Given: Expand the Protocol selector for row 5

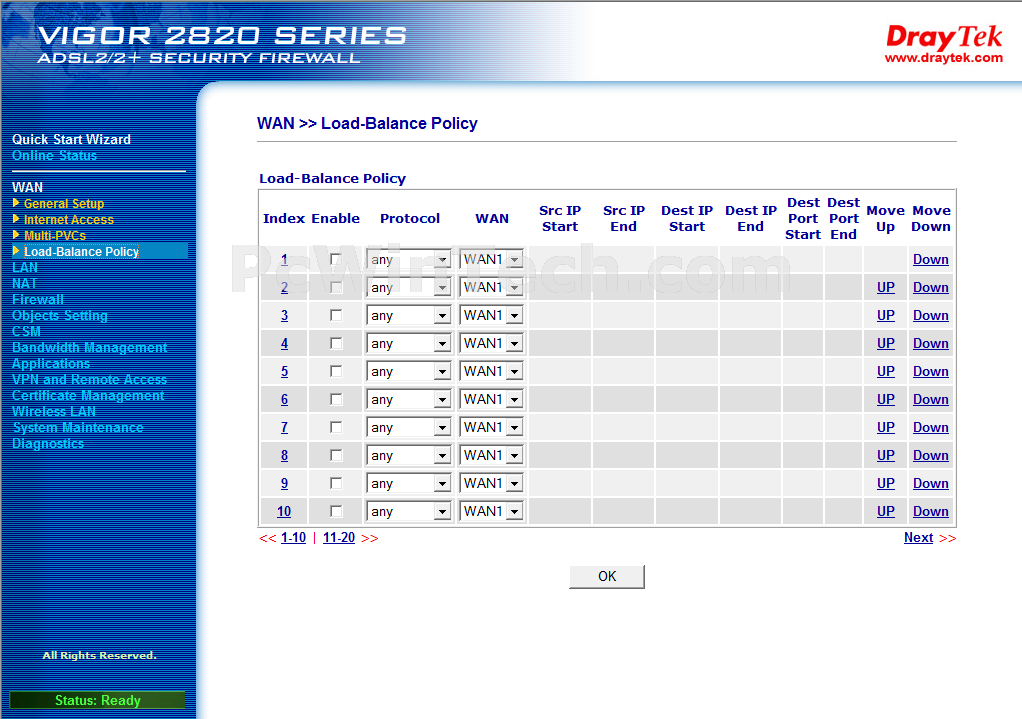Looking at the screenshot, I should [x=408, y=372].
